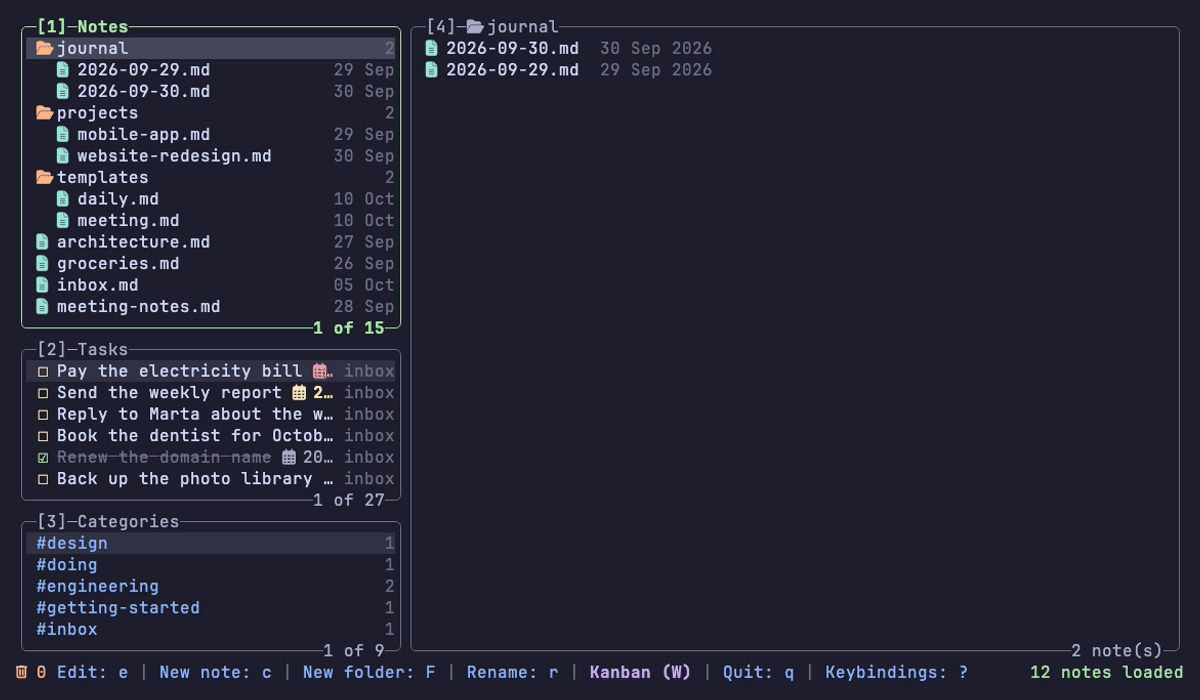Screen dimensions: 1200x700
Task: Uncheck the Renew the domain name task
Action: [x=43, y=457]
